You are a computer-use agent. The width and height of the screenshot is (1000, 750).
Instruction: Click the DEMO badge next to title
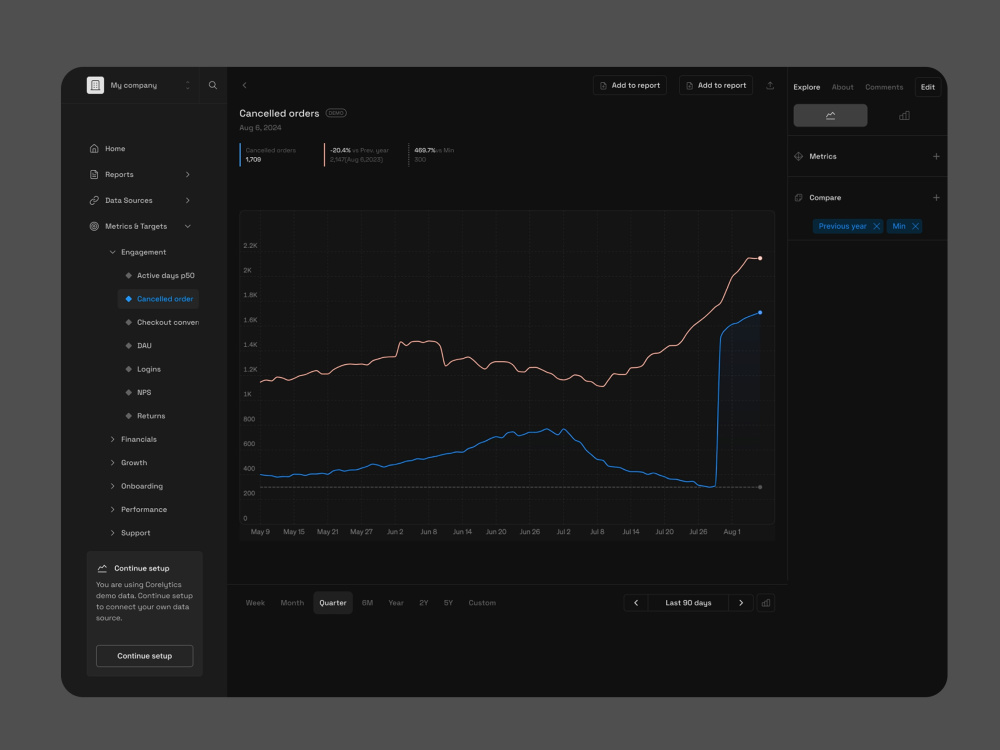pos(336,113)
